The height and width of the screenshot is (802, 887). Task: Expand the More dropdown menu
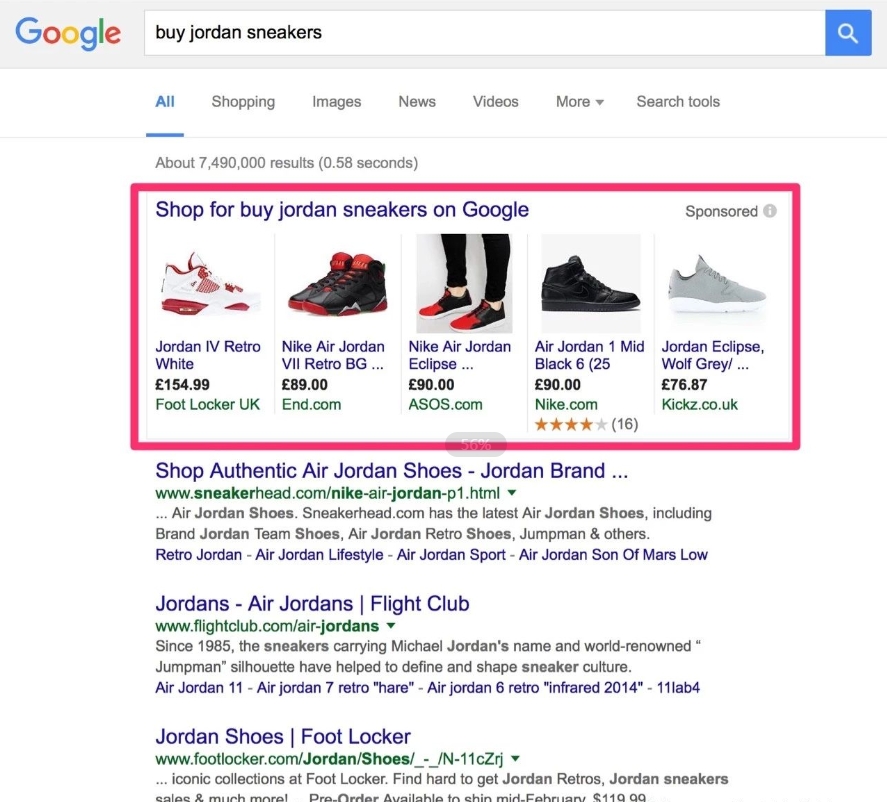[x=580, y=102]
